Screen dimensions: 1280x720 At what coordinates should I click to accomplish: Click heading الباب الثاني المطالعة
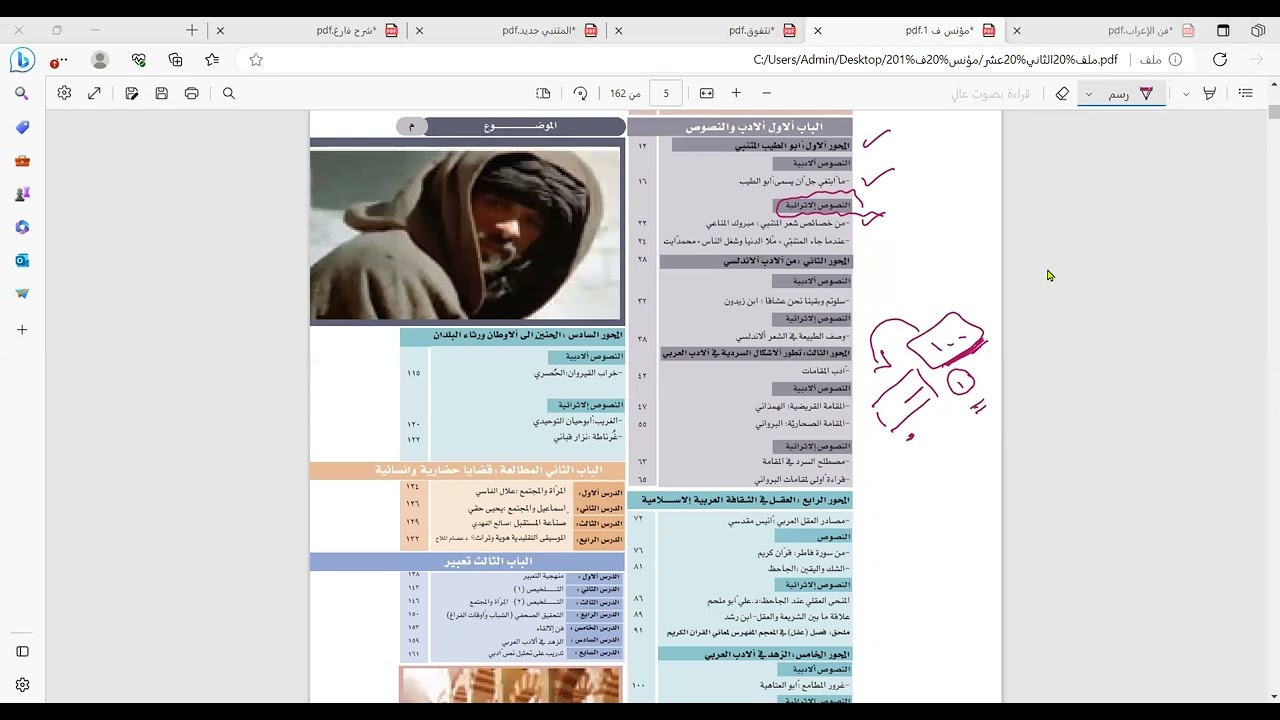tap(488, 470)
